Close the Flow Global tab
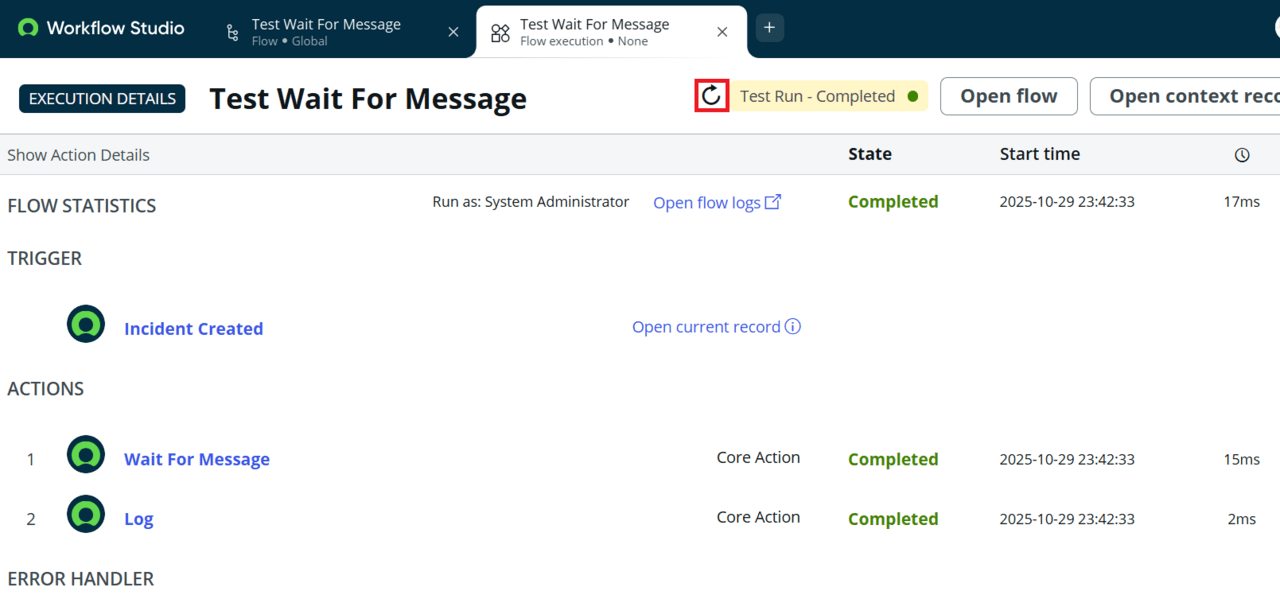The width and height of the screenshot is (1280, 595). 453,32
